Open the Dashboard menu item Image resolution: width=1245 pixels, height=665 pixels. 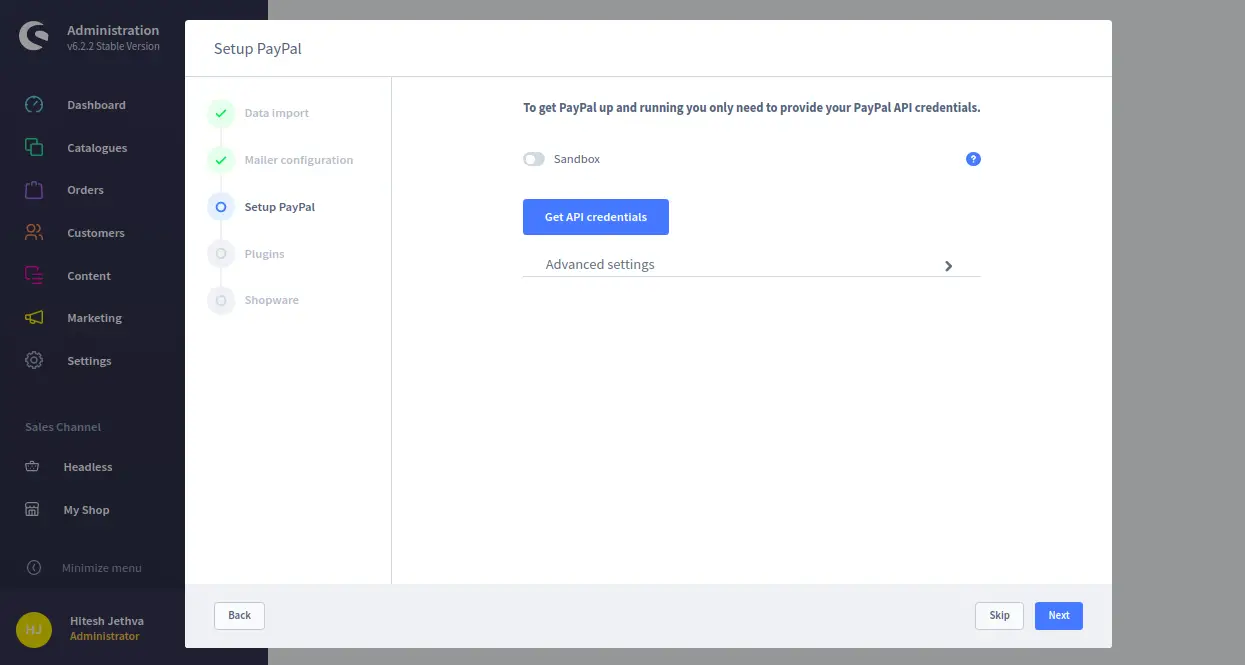[x=96, y=105]
